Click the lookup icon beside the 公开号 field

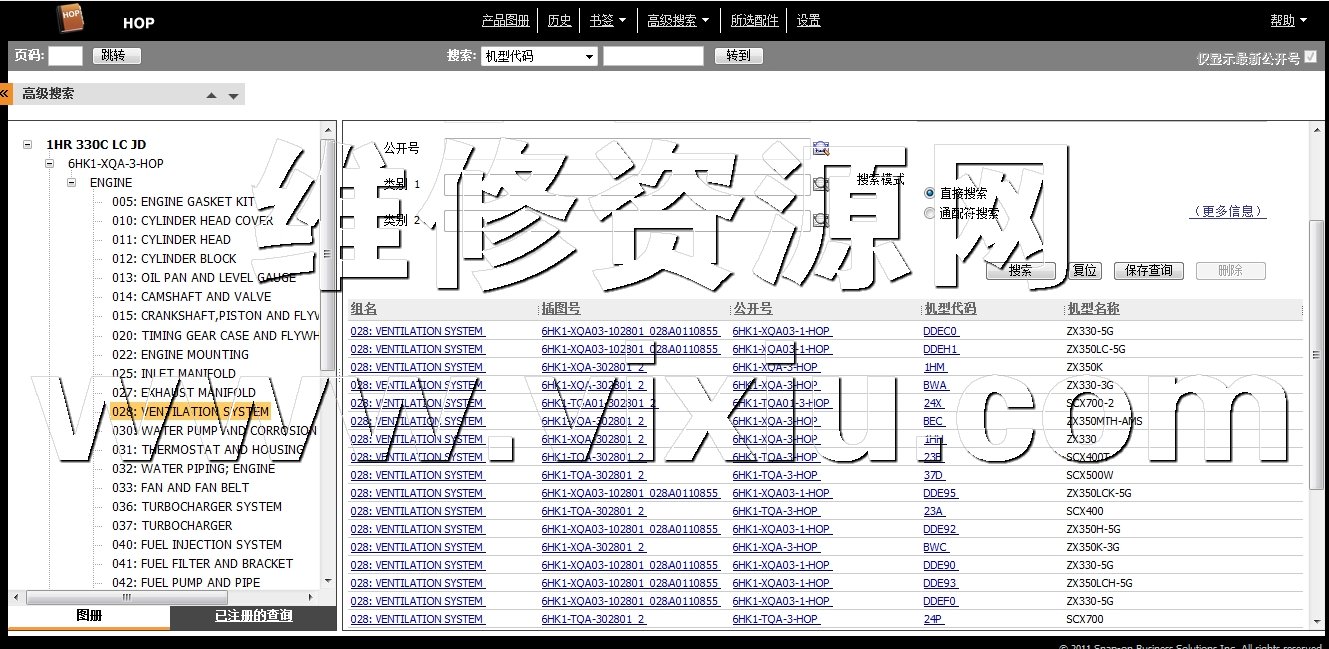click(821, 148)
